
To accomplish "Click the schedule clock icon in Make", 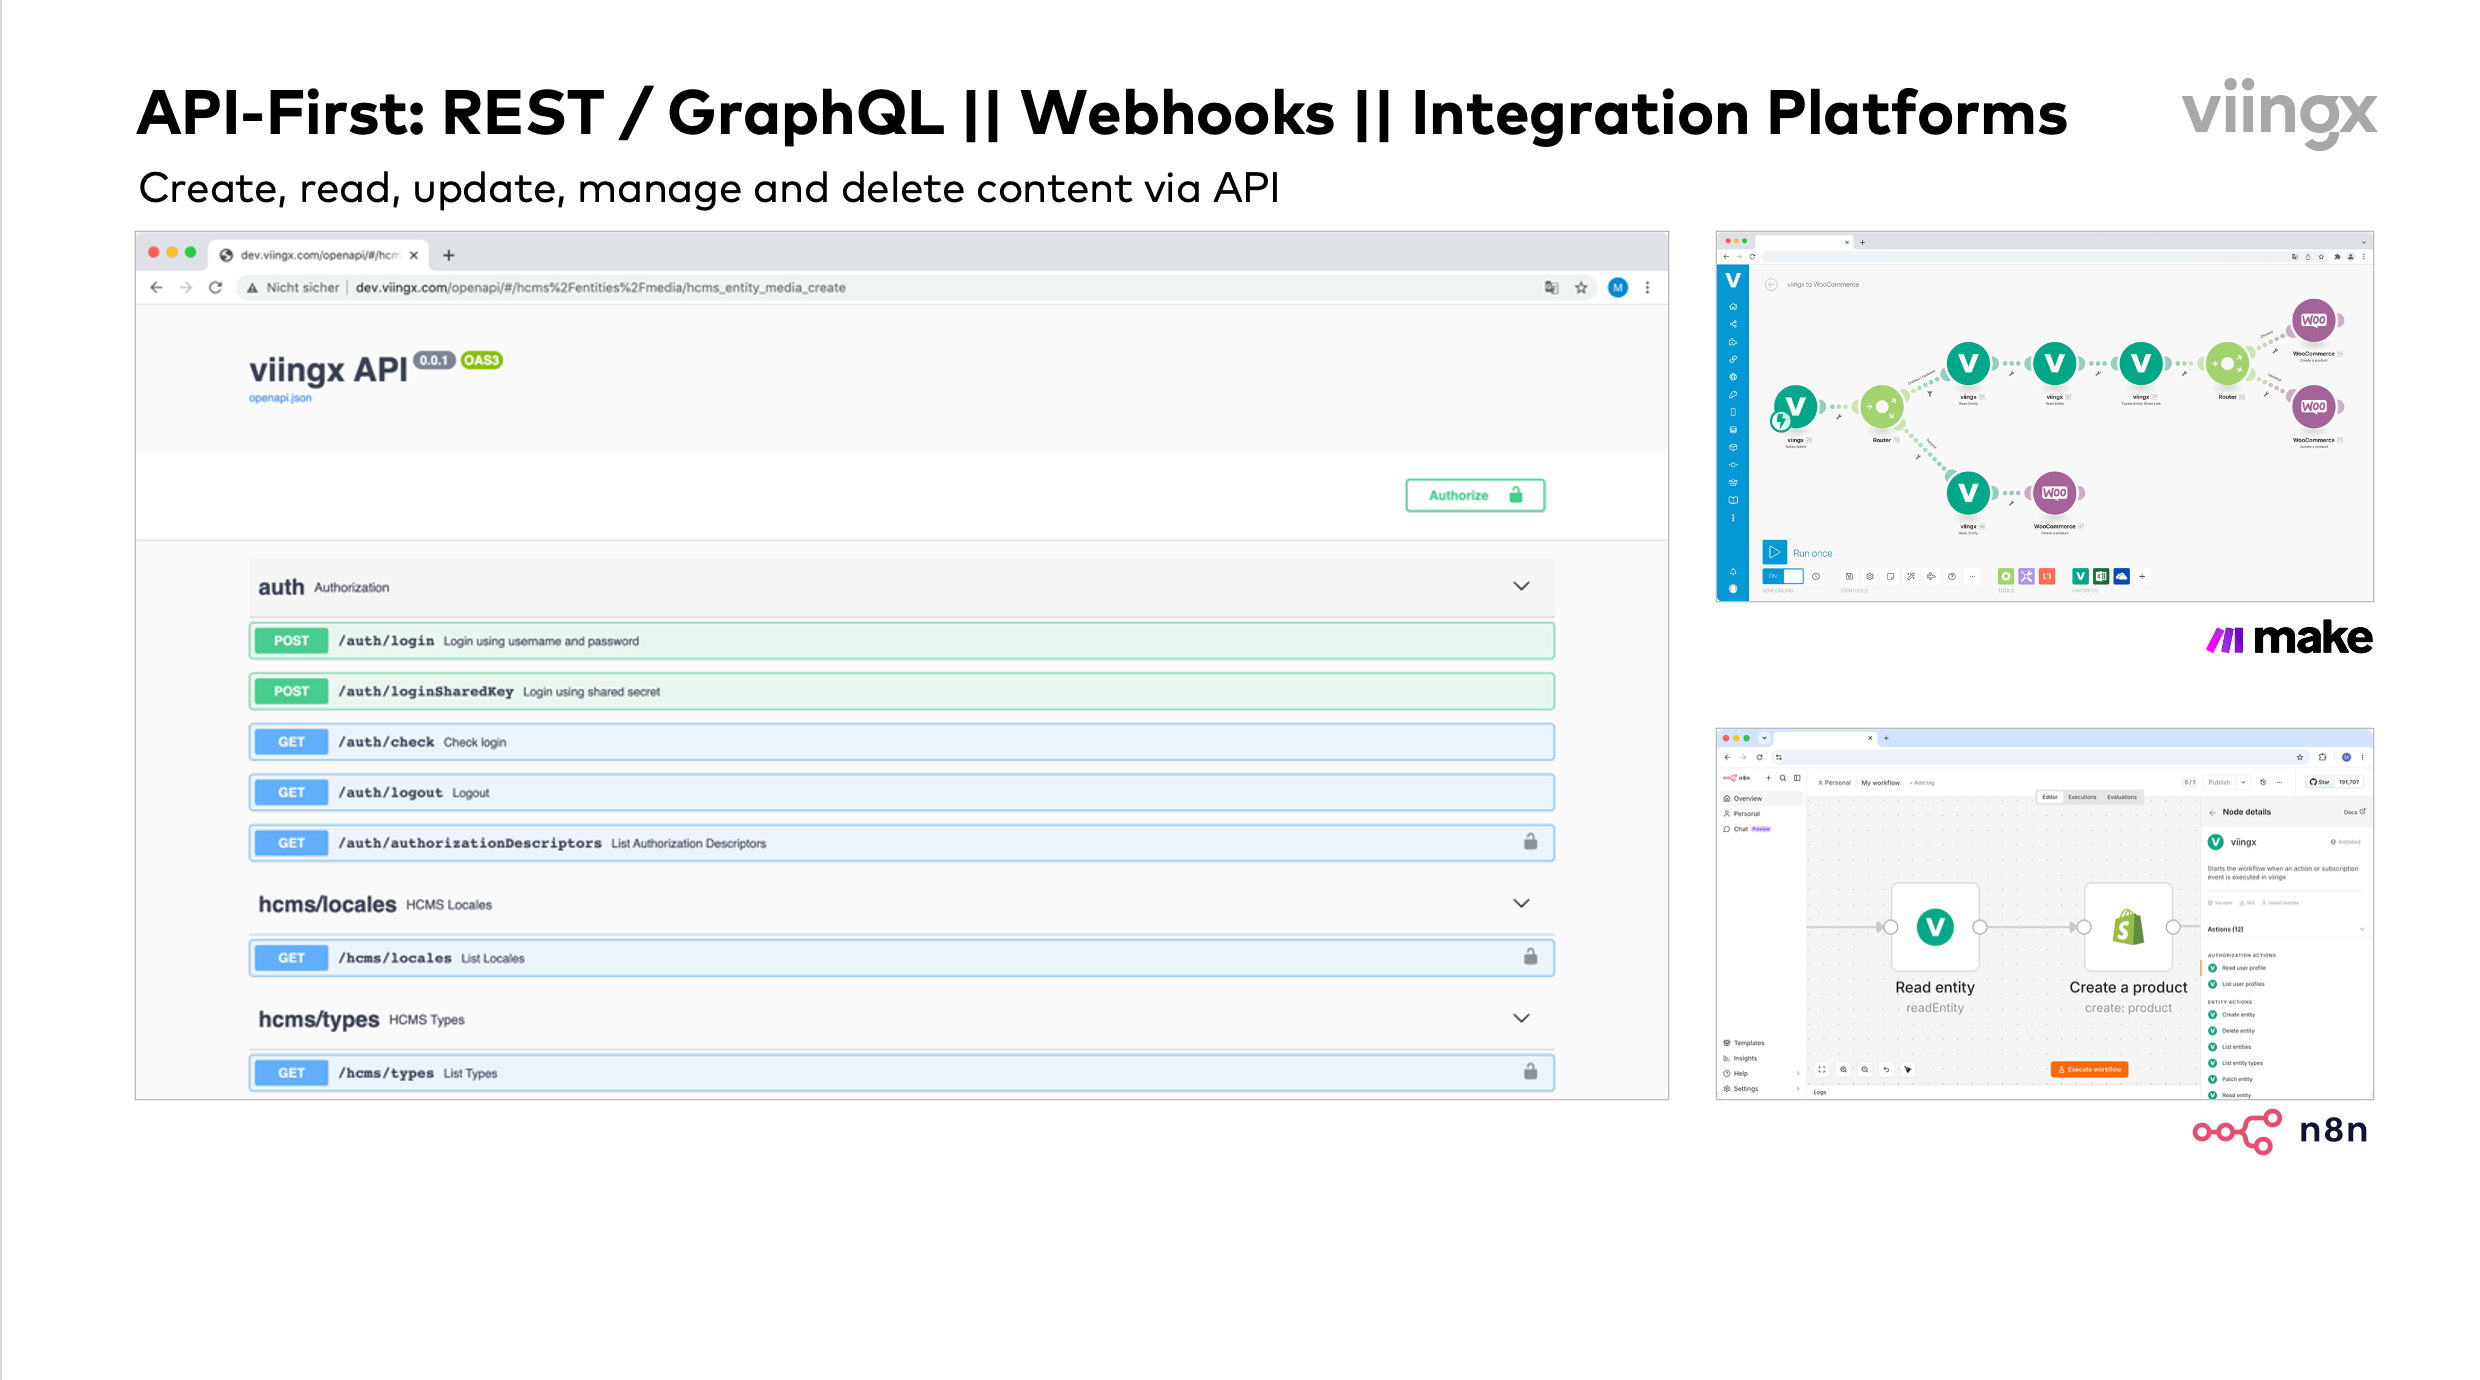I will [1816, 577].
